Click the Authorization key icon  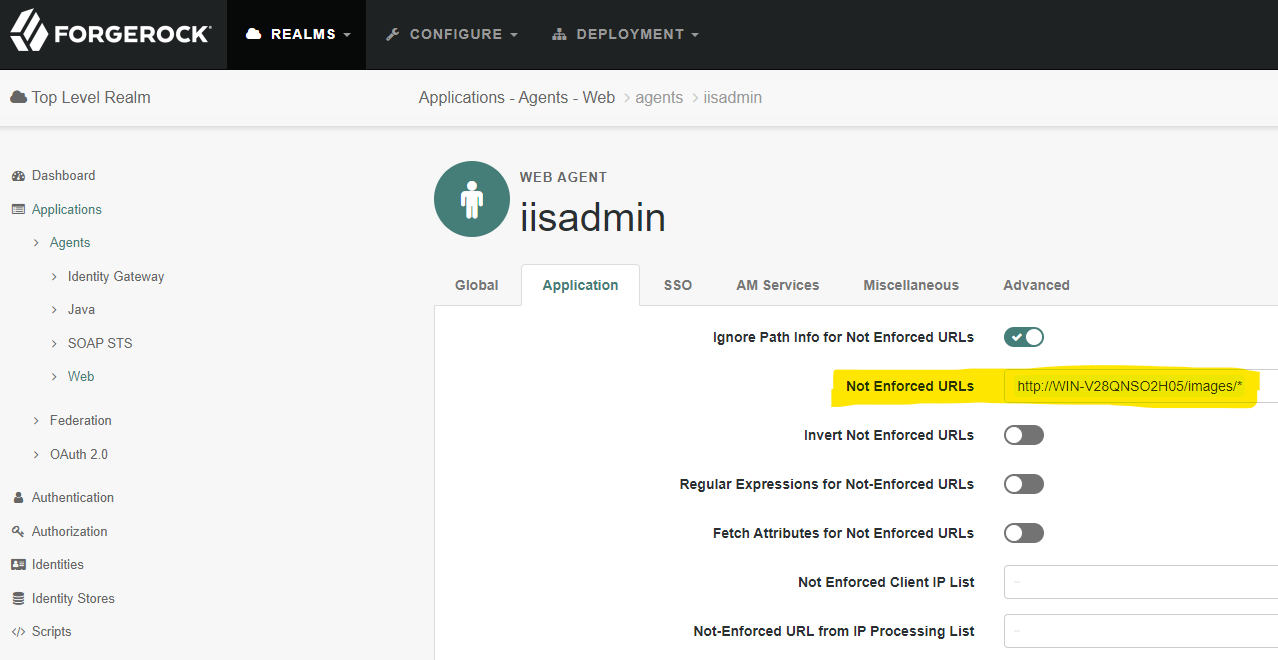(x=18, y=532)
